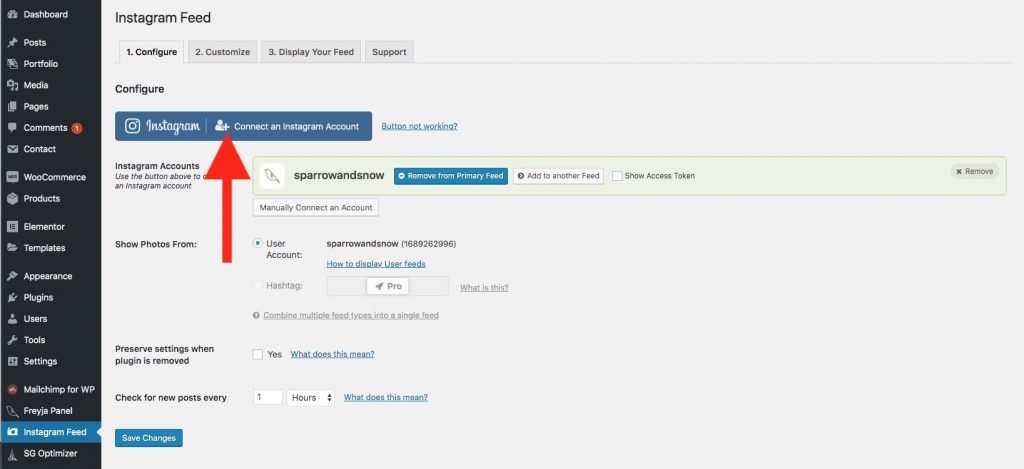Click the disabled Hashtag input field

coord(388,286)
